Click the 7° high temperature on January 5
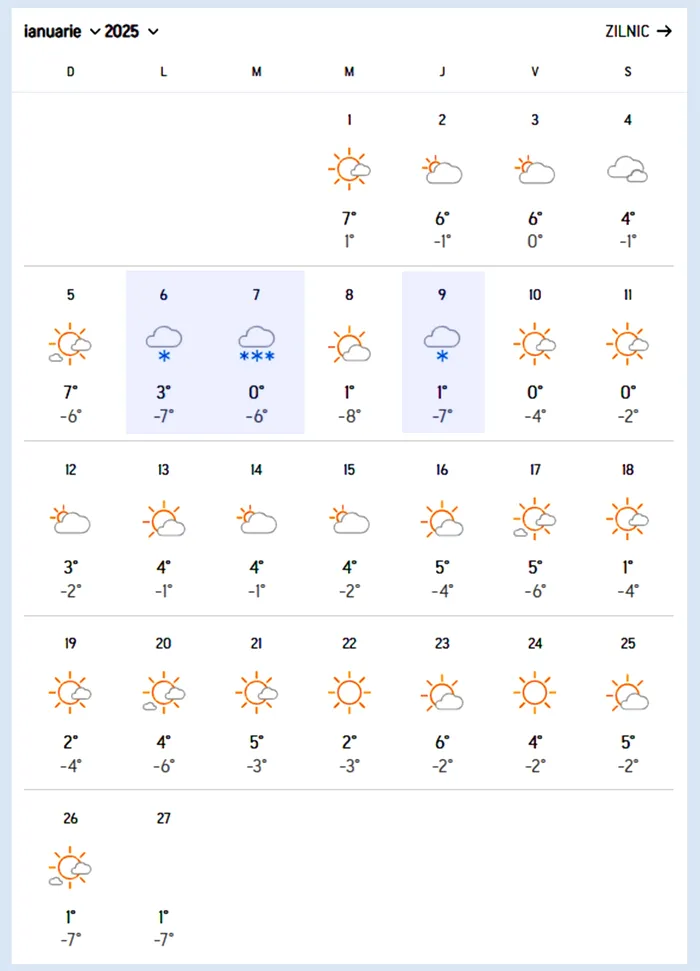Viewport: 700px width, 971px height. pyautogui.click(x=71, y=393)
